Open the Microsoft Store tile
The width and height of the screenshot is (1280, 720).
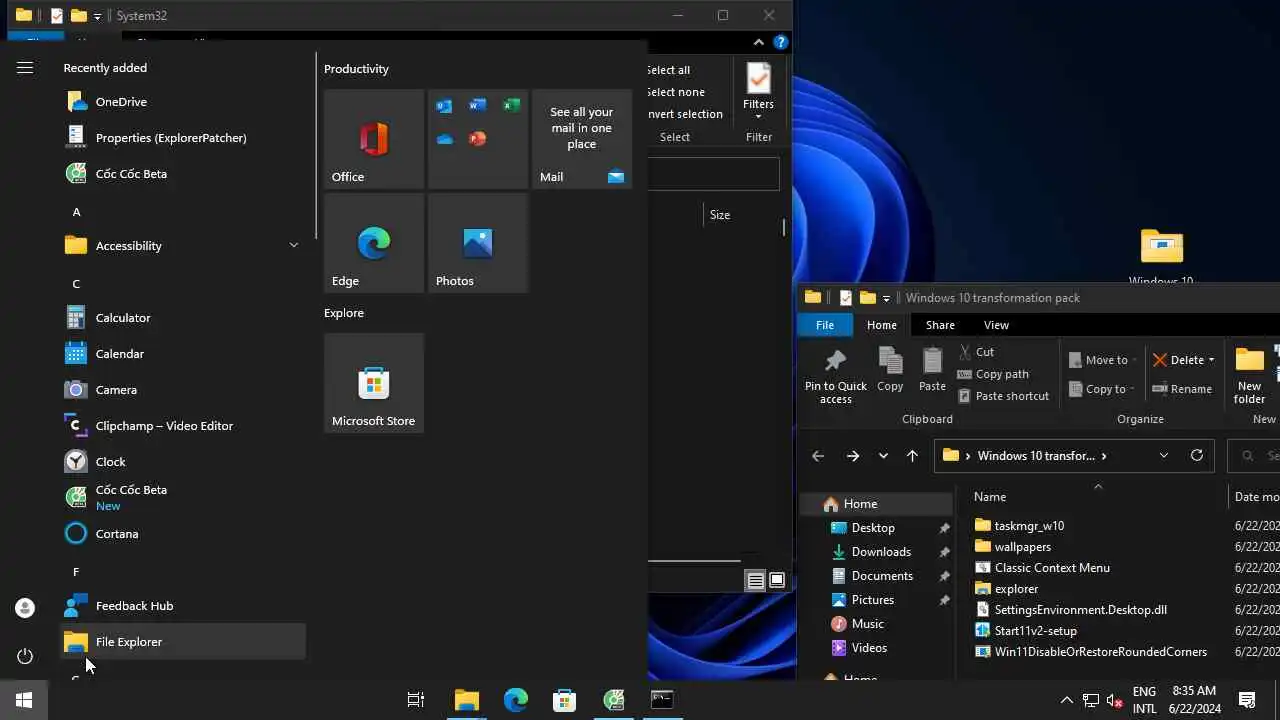(x=374, y=383)
